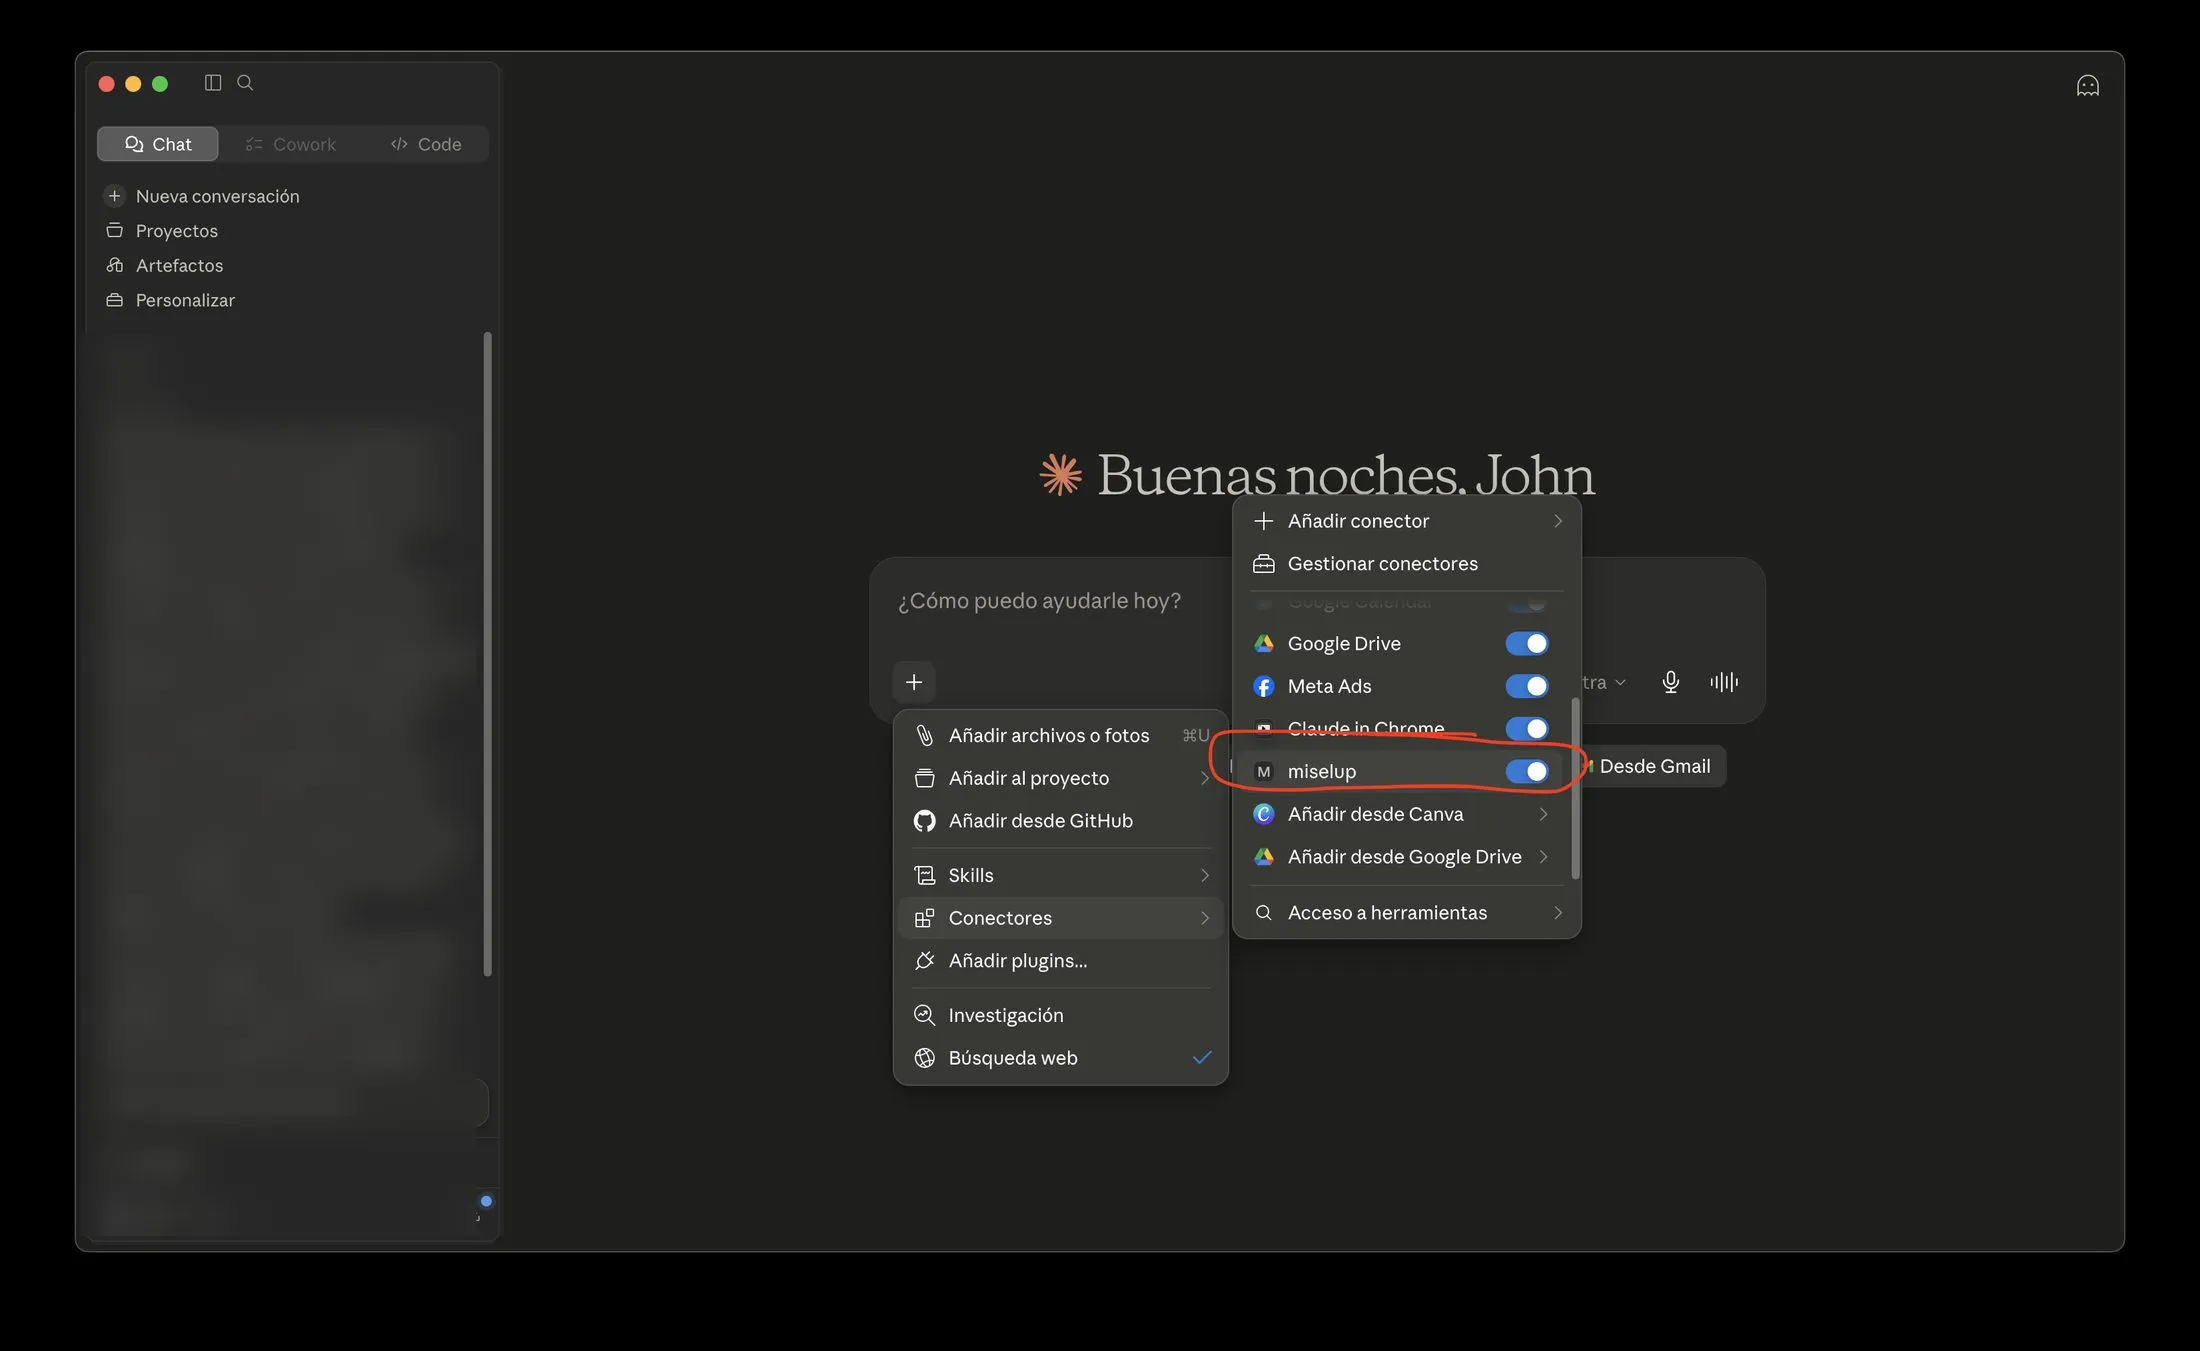Open the Skills submenu chevron
Screen dimensions: 2200x1351
pyautogui.click(x=1204, y=875)
